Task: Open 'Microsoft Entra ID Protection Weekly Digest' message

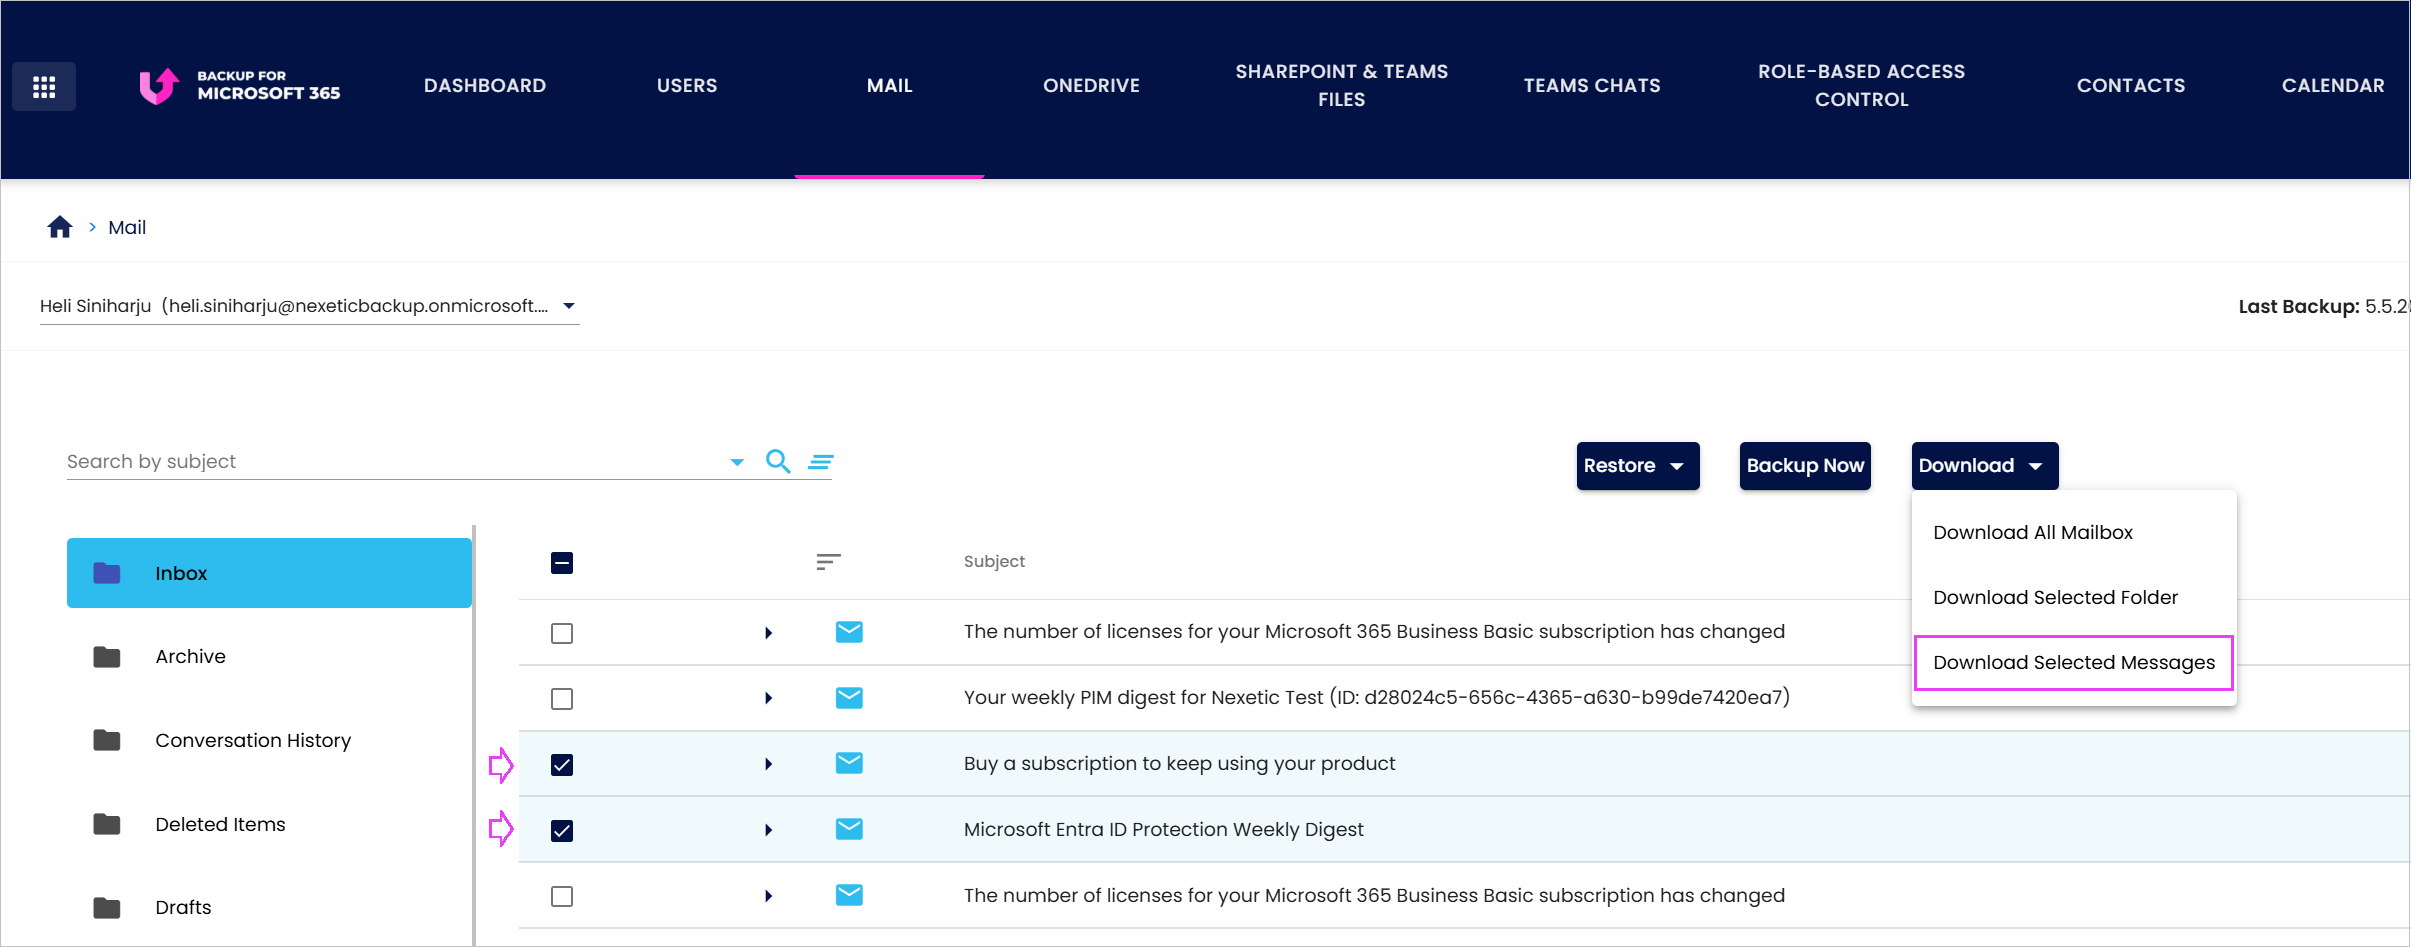Action: (x=1163, y=829)
